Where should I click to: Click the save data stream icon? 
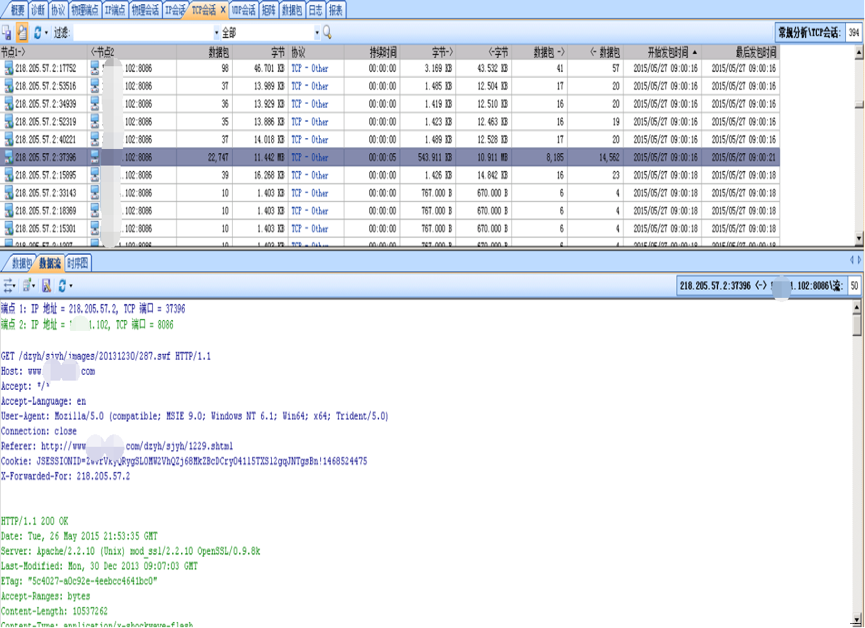46,286
